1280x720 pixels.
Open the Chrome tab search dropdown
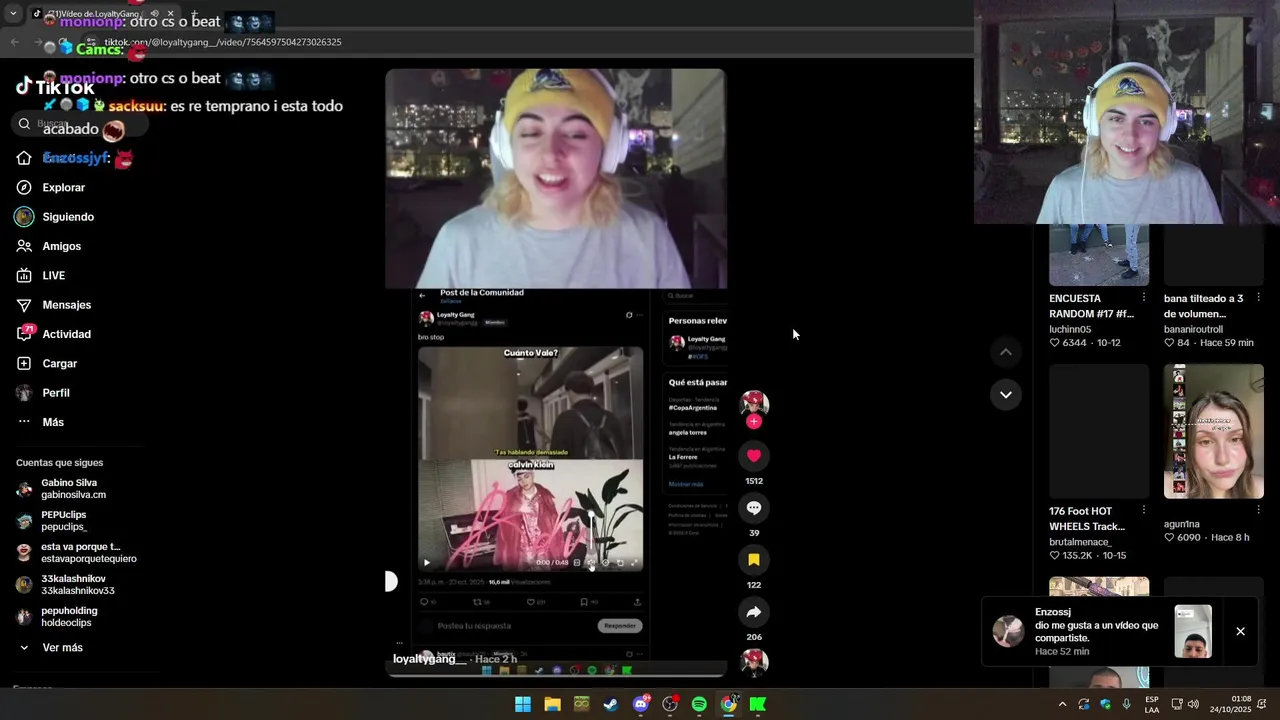click(12, 14)
